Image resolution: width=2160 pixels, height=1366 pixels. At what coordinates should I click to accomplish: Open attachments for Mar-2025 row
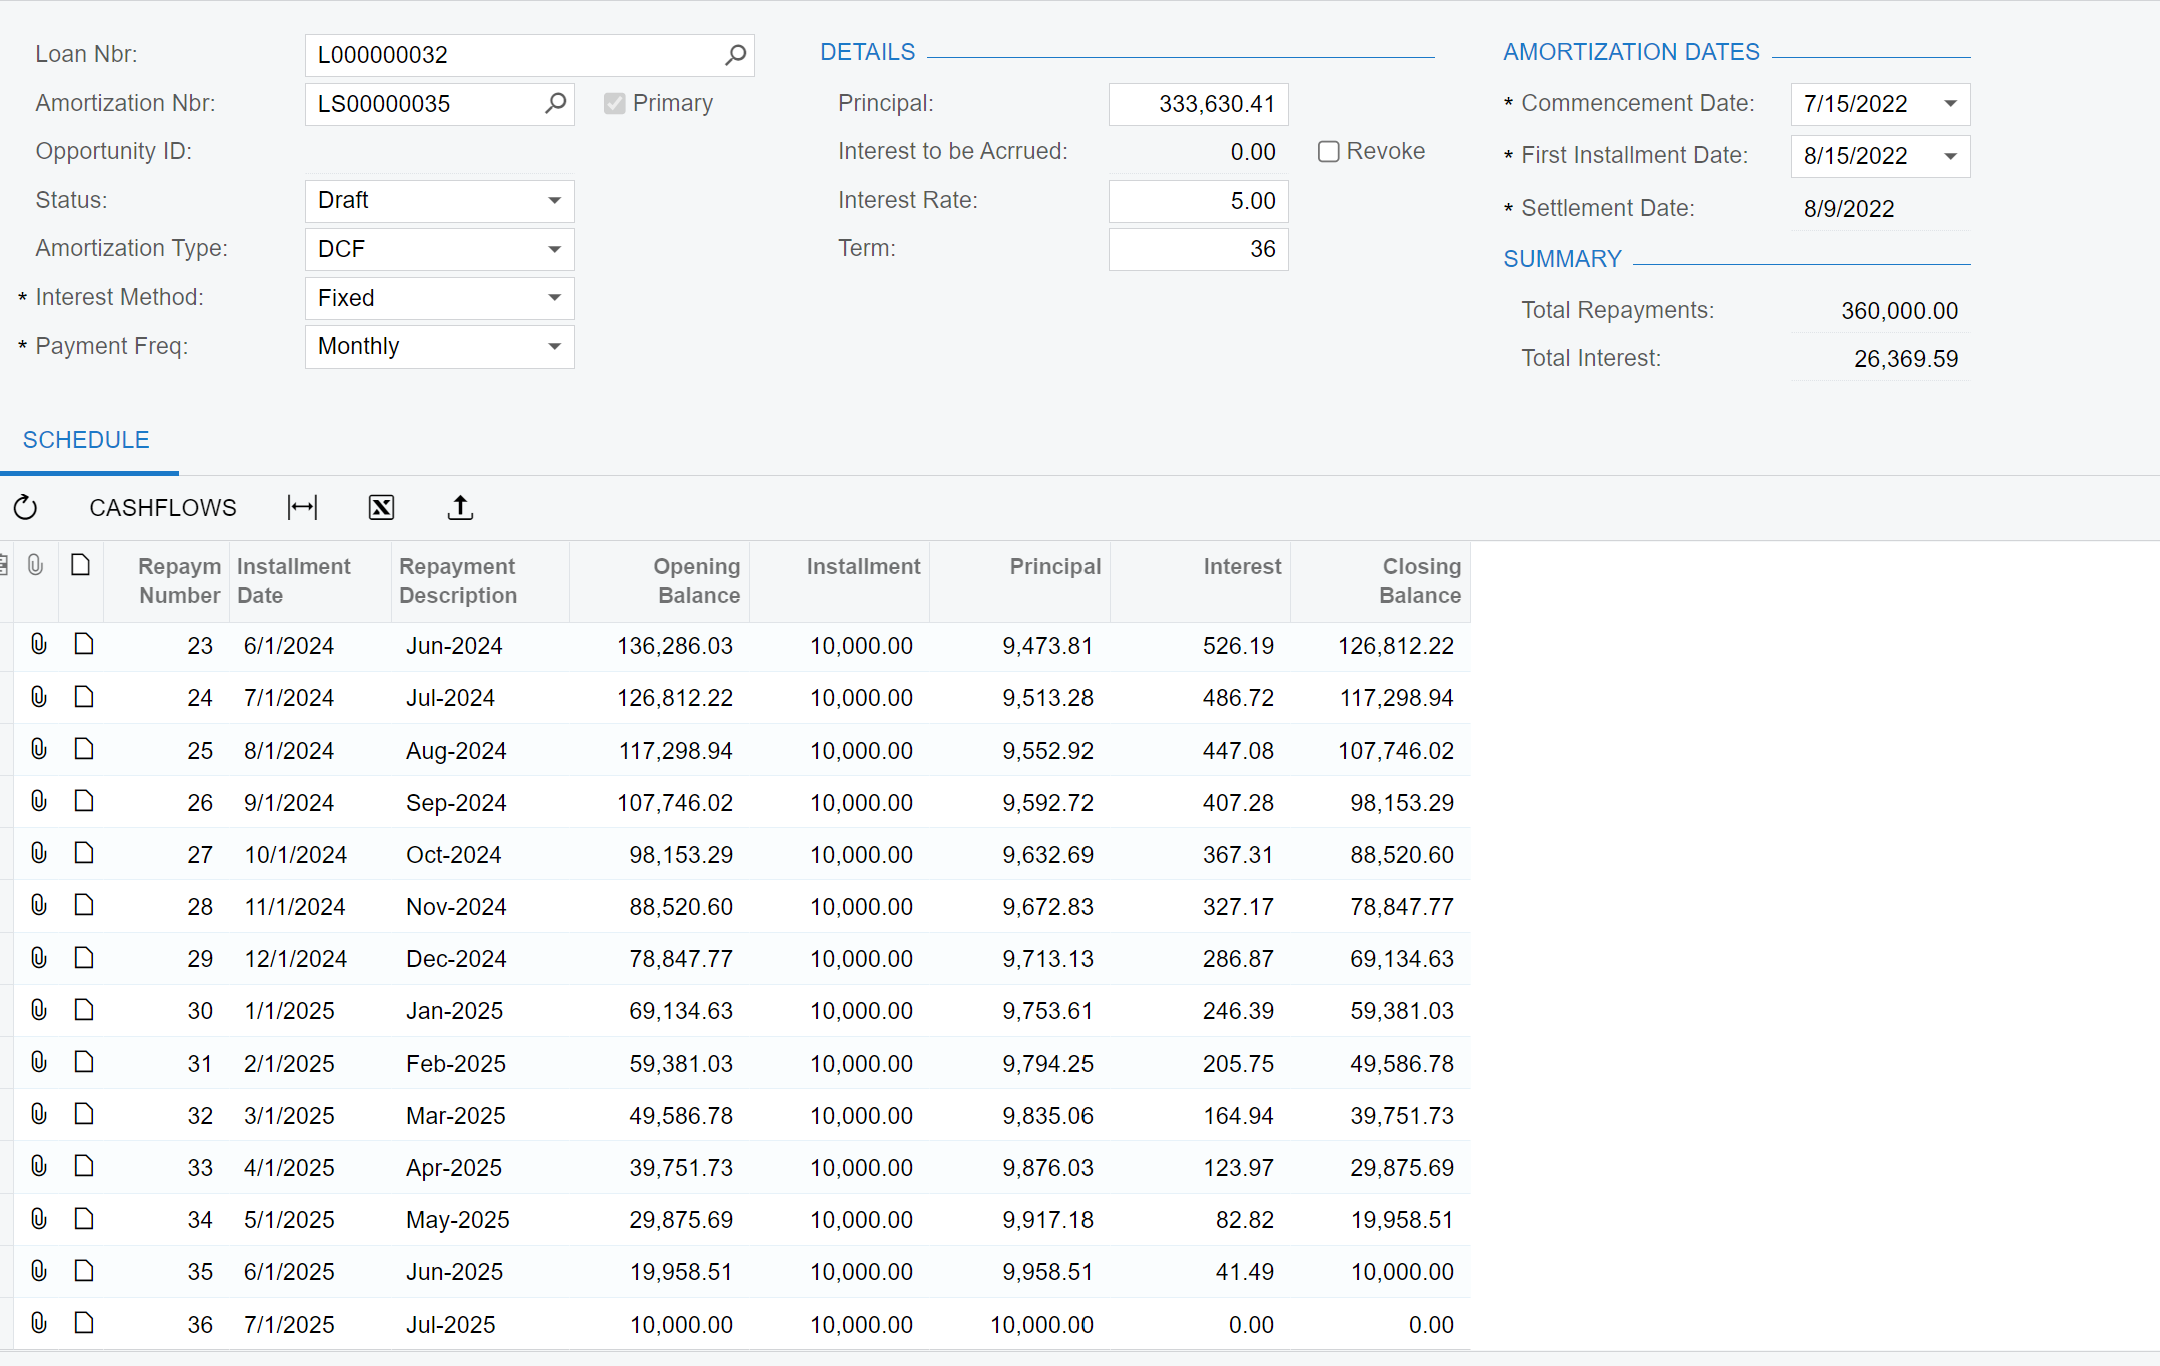point(39,1114)
